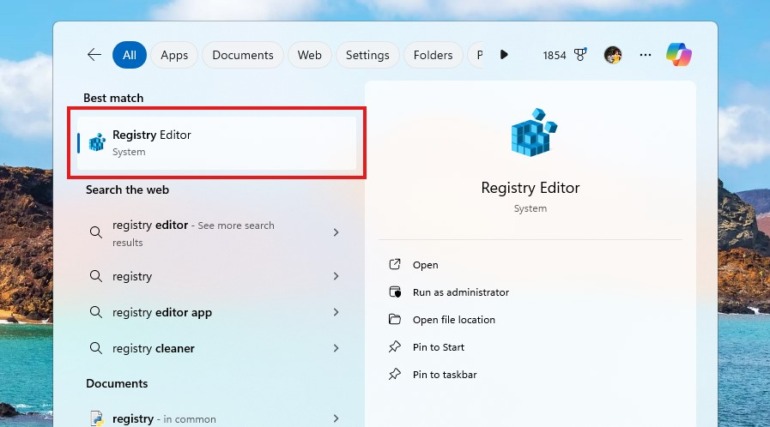Open the user profile avatar
The height and width of the screenshot is (427, 770).
pyautogui.click(x=613, y=55)
